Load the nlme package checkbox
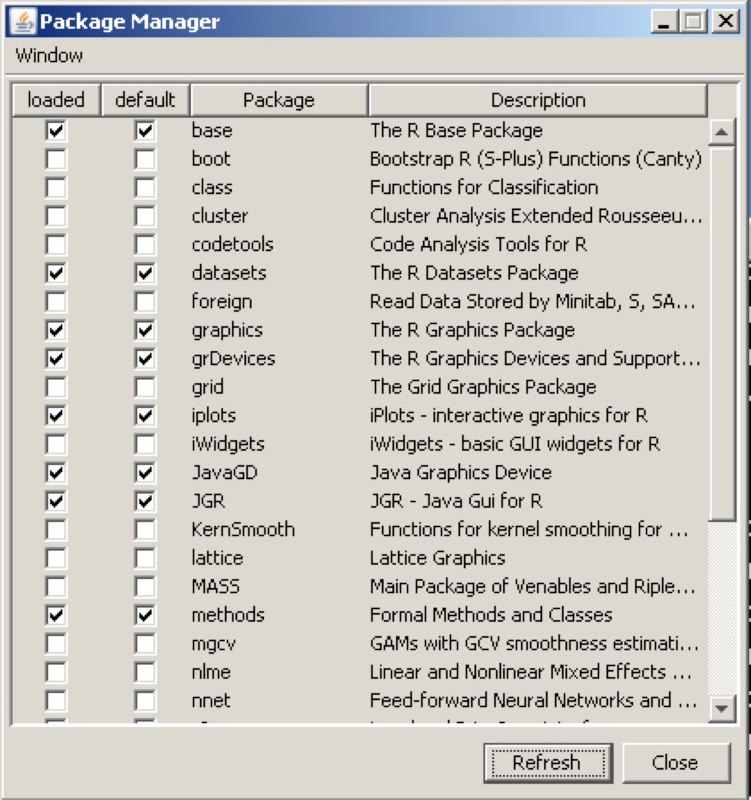Viewport: 751px width, 800px height. (x=56, y=673)
